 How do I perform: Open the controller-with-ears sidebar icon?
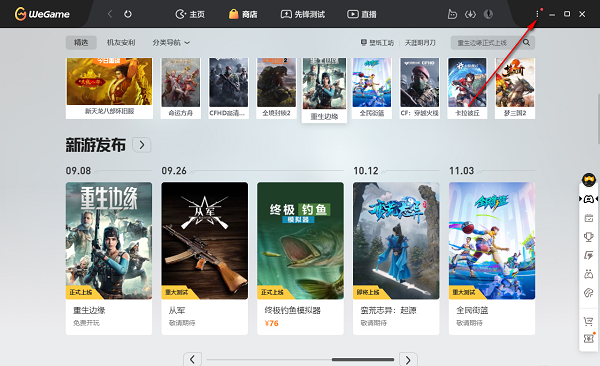pyautogui.click(x=589, y=274)
